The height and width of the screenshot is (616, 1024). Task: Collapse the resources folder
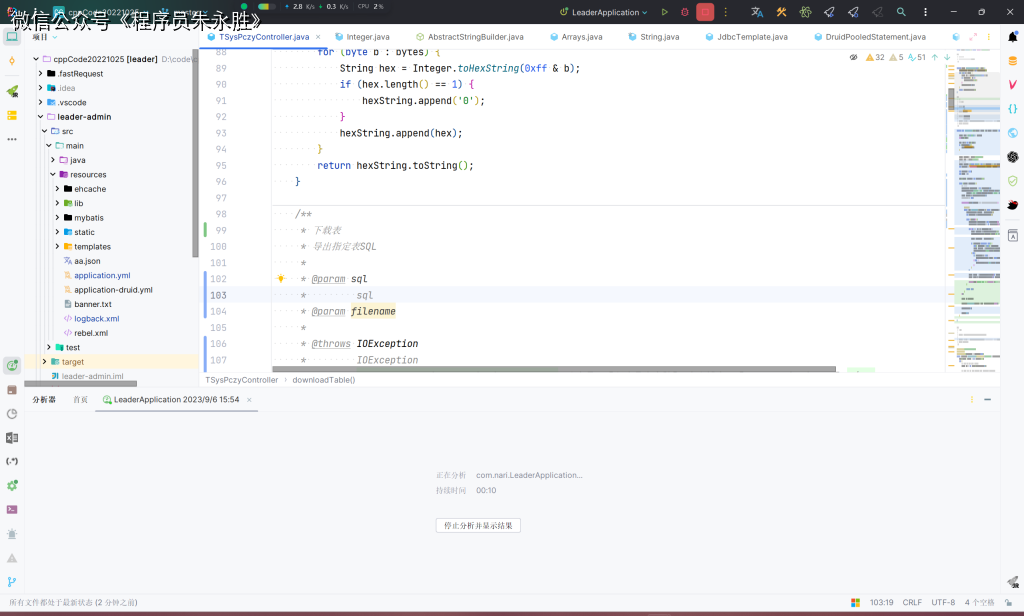click(x=53, y=174)
